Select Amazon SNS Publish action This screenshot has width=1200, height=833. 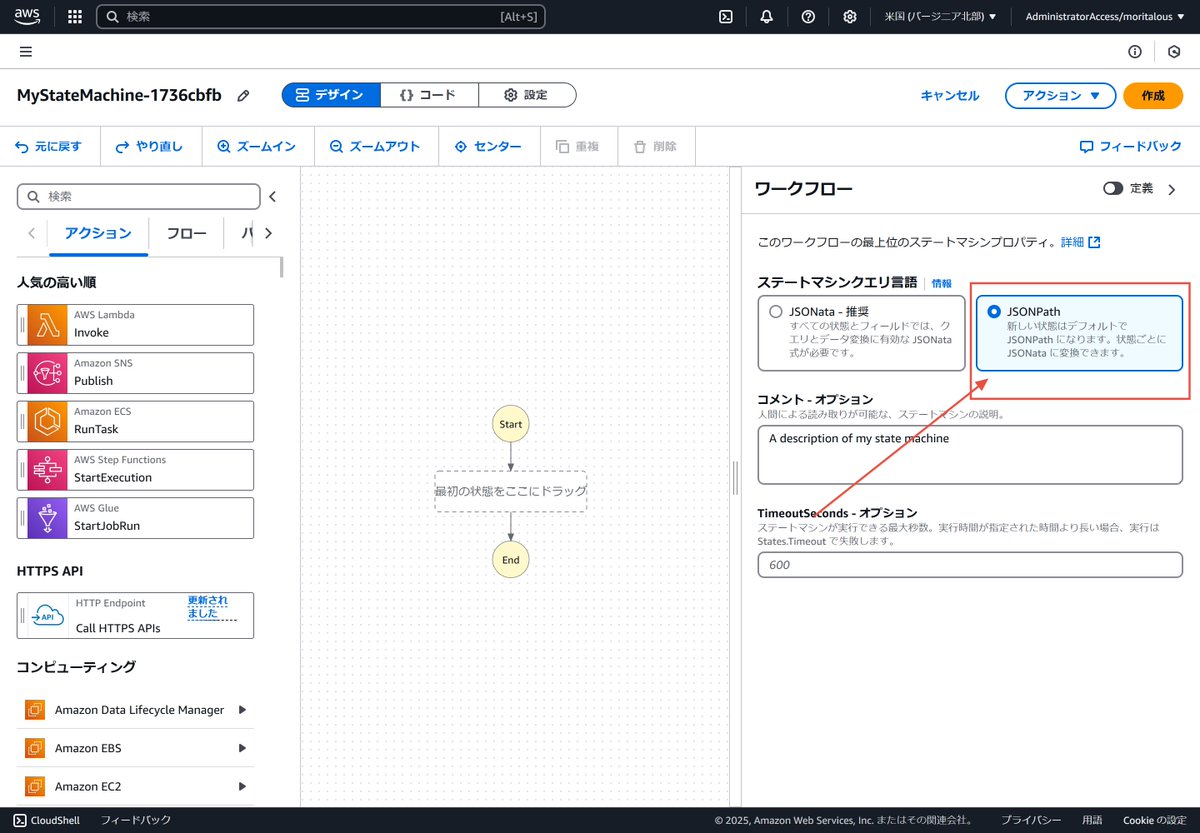tap(135, 373)
